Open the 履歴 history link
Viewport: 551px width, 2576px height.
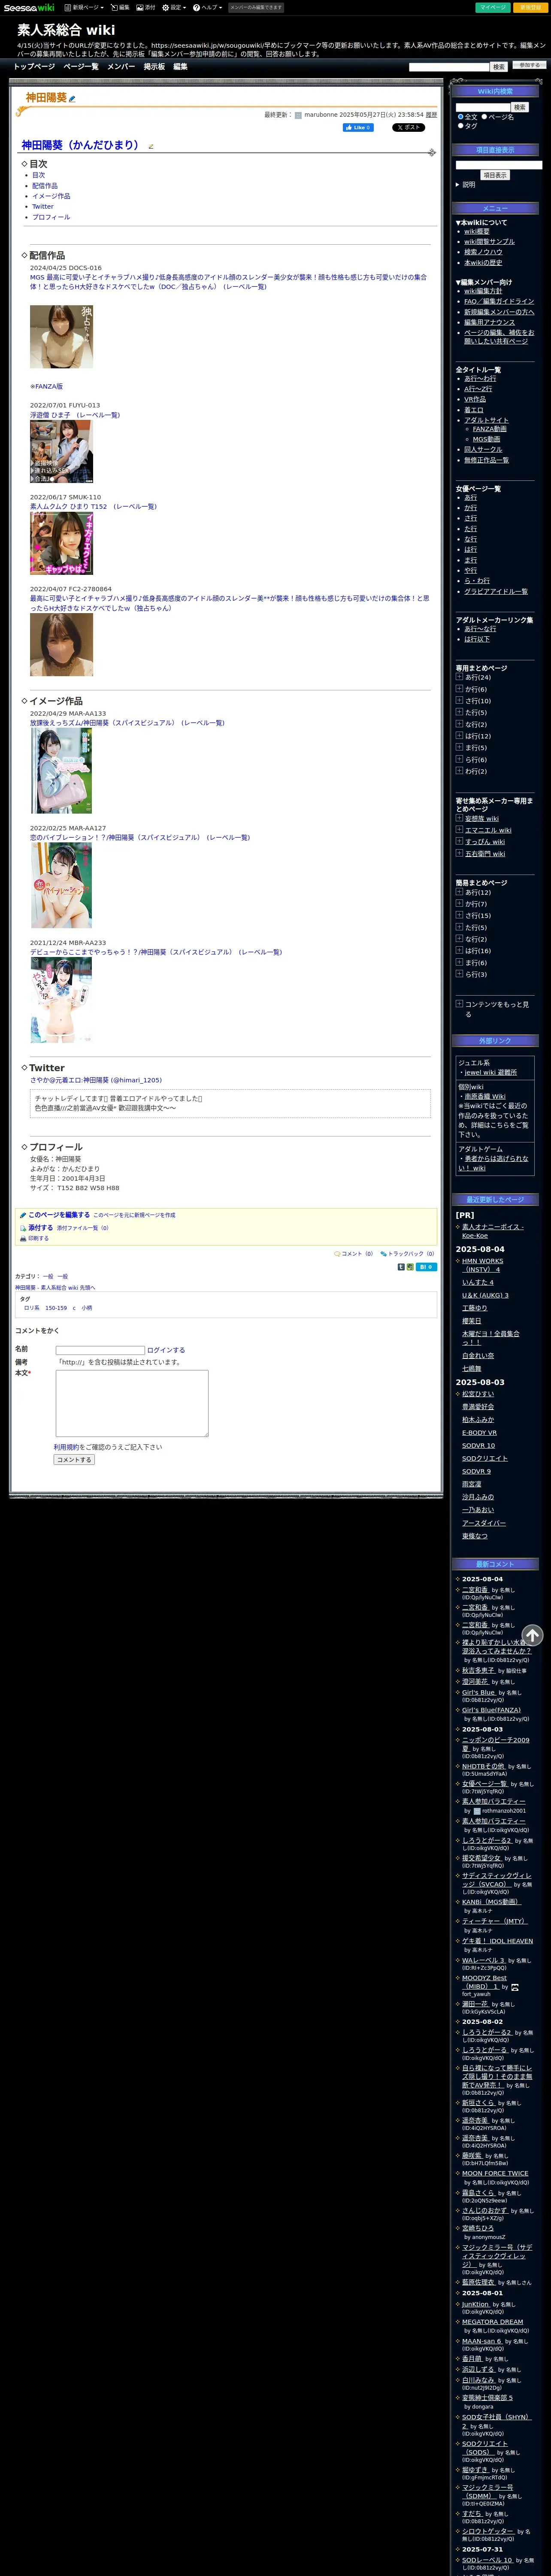[431, 115]
